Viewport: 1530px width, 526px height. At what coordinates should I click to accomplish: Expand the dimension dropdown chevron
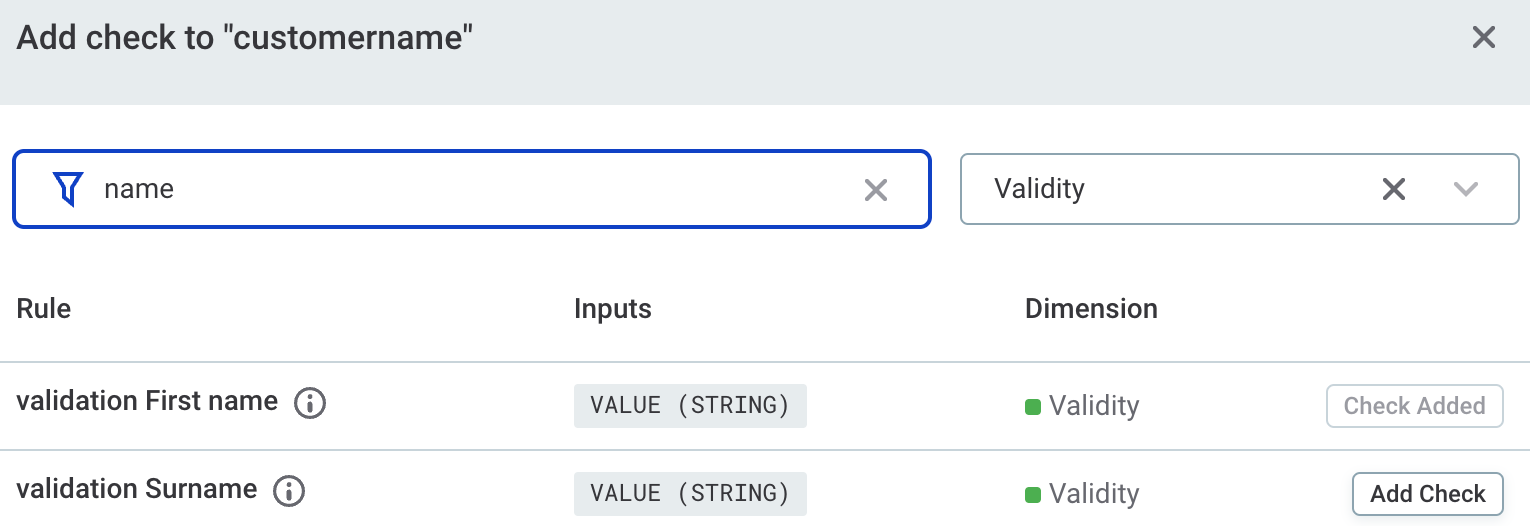pos(1465,189)
